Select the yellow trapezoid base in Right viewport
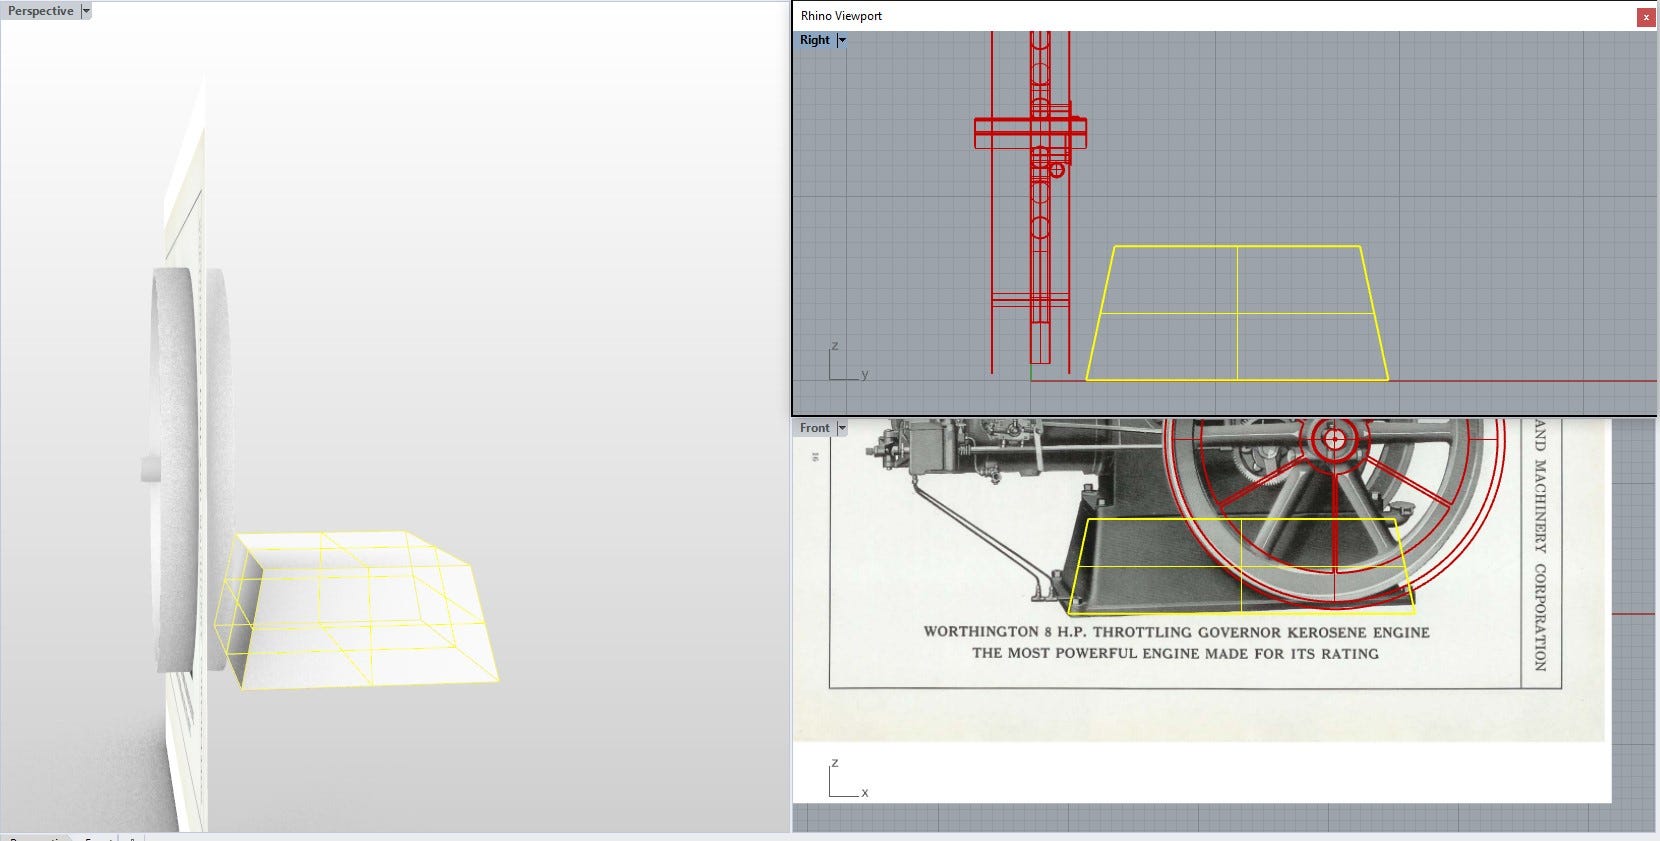This screenshot has width=1660, height=841. (1237, 313)
